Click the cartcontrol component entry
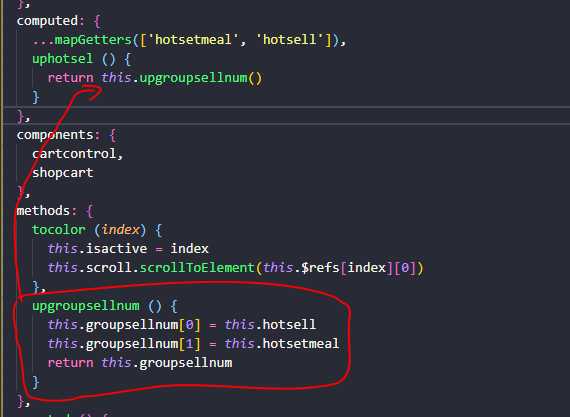Image resolution: width=570 pixels, height=417 pixels. click(74, 154)
